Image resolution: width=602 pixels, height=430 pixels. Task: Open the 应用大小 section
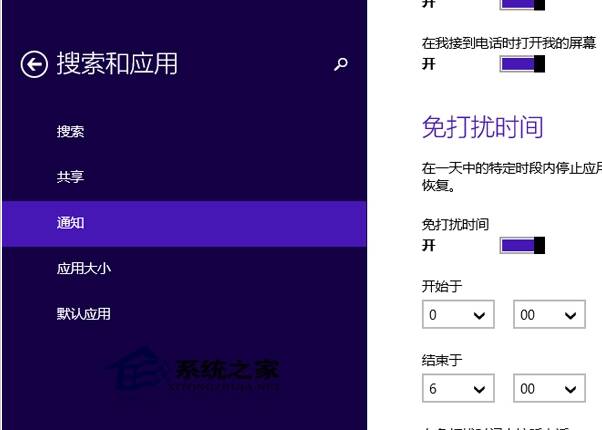click(84, 268)
